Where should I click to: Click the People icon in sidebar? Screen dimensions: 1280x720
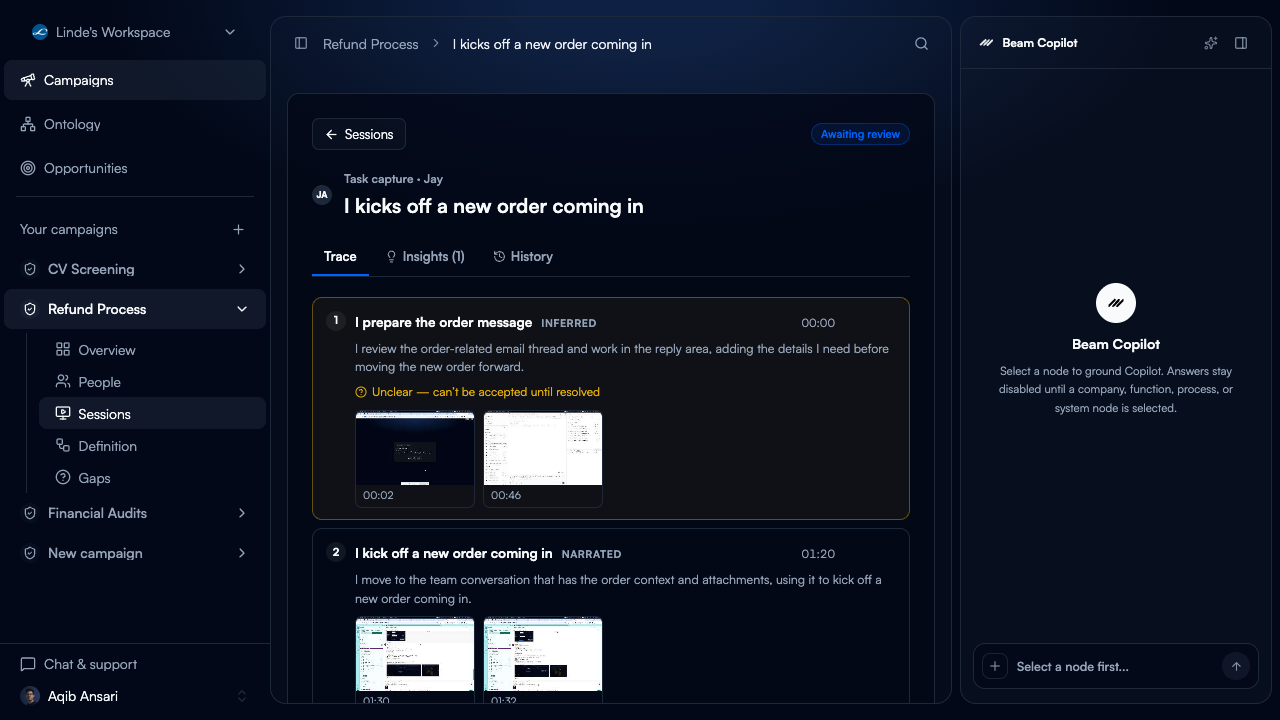click(x=63, y=382)
